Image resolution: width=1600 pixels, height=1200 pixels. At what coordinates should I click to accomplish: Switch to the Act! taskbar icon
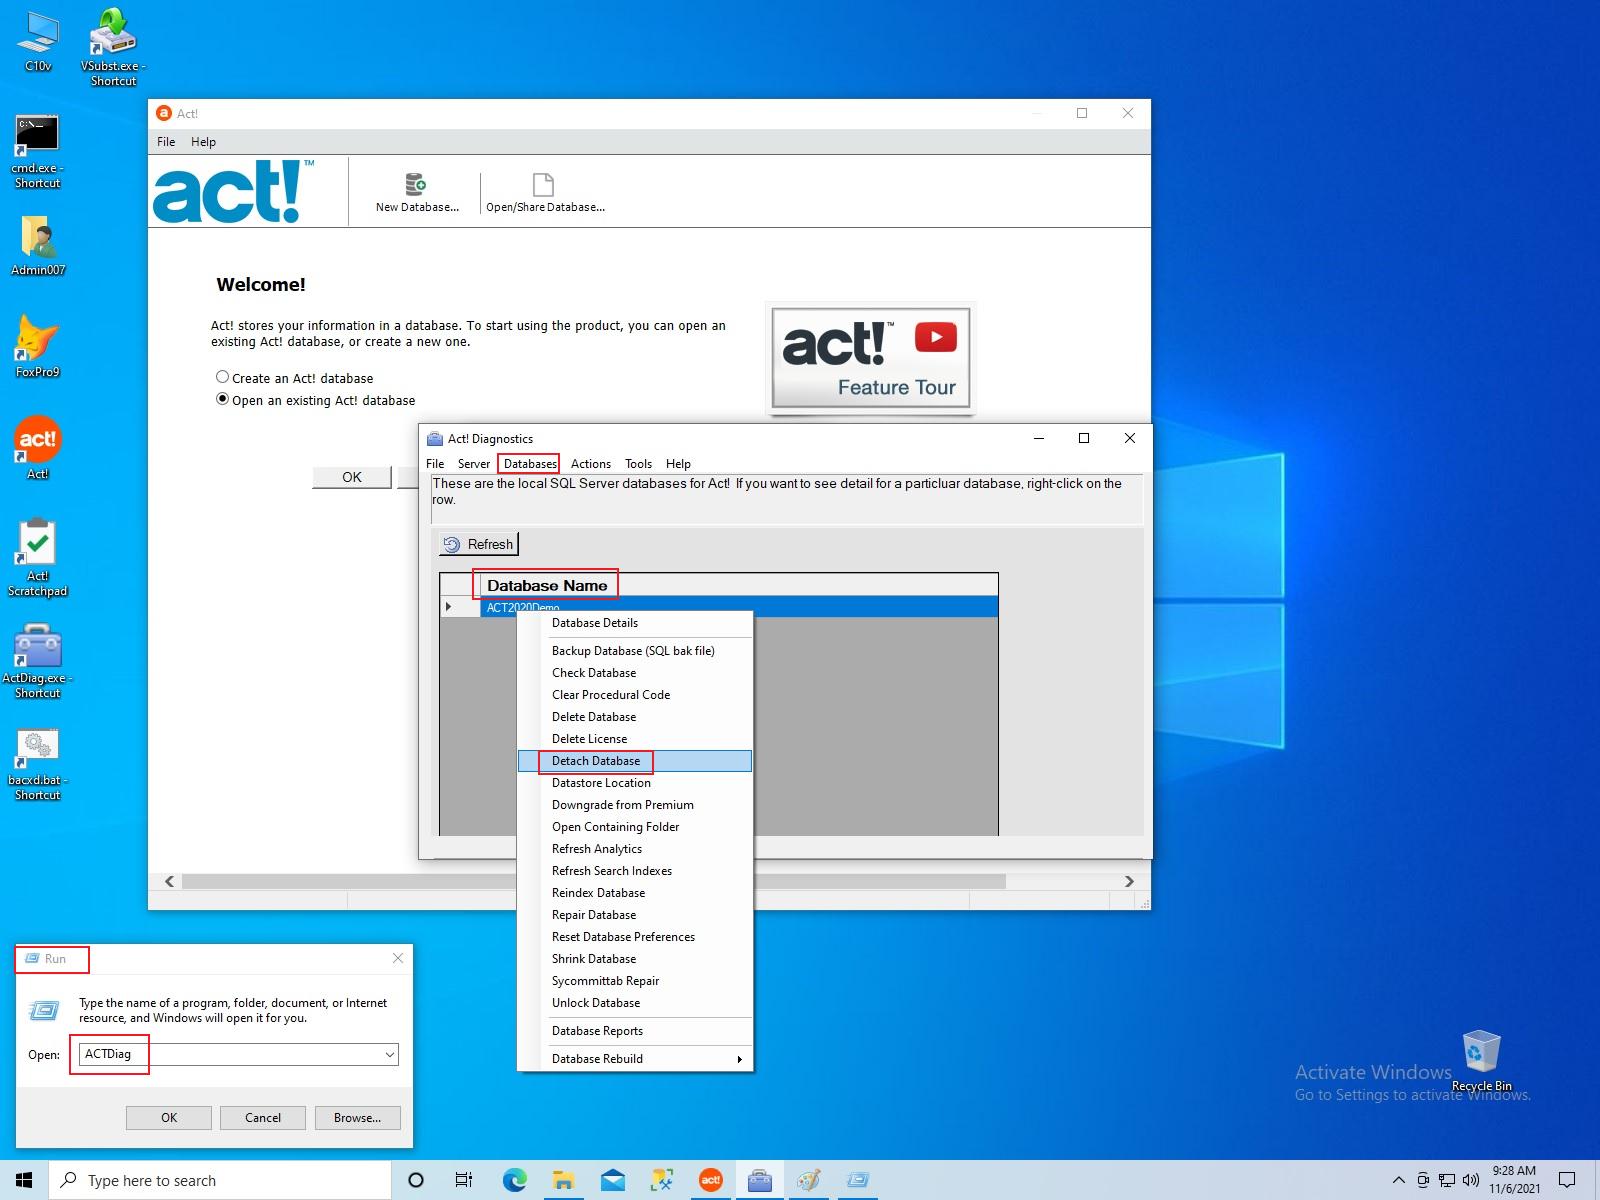tap(710, 1180)
